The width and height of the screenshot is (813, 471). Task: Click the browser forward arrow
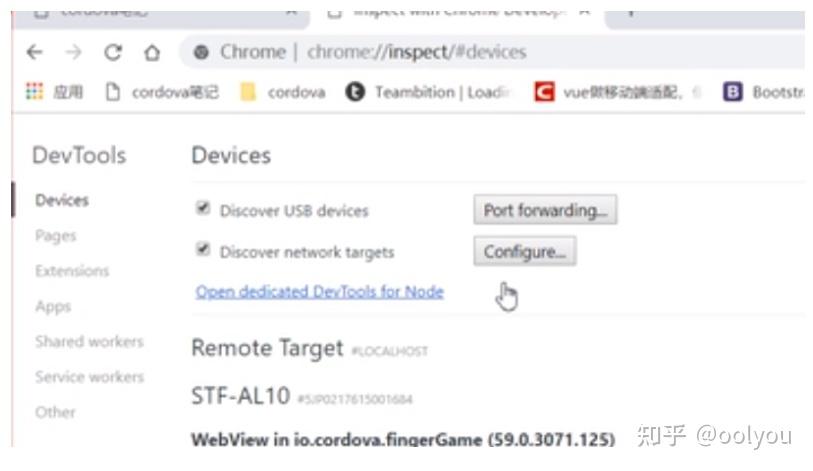pos(73,52)
